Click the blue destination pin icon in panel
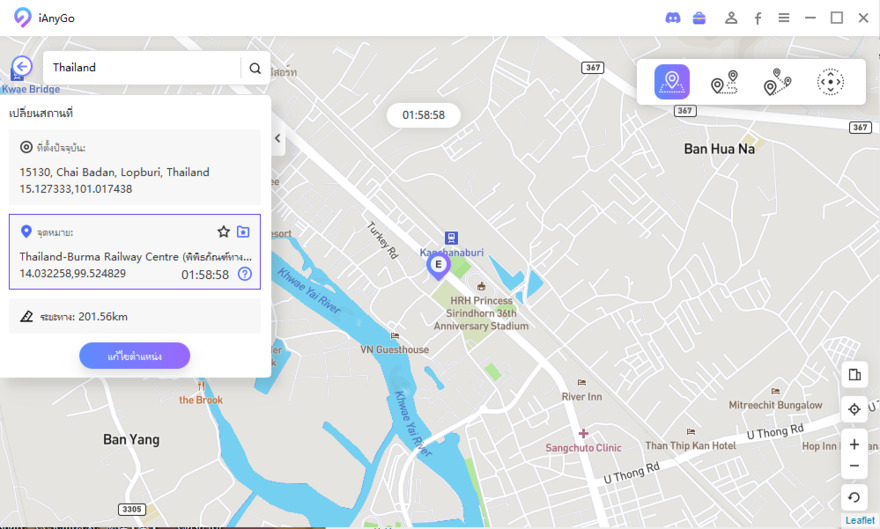The image size is (880, 529). [x=26, y=231]
